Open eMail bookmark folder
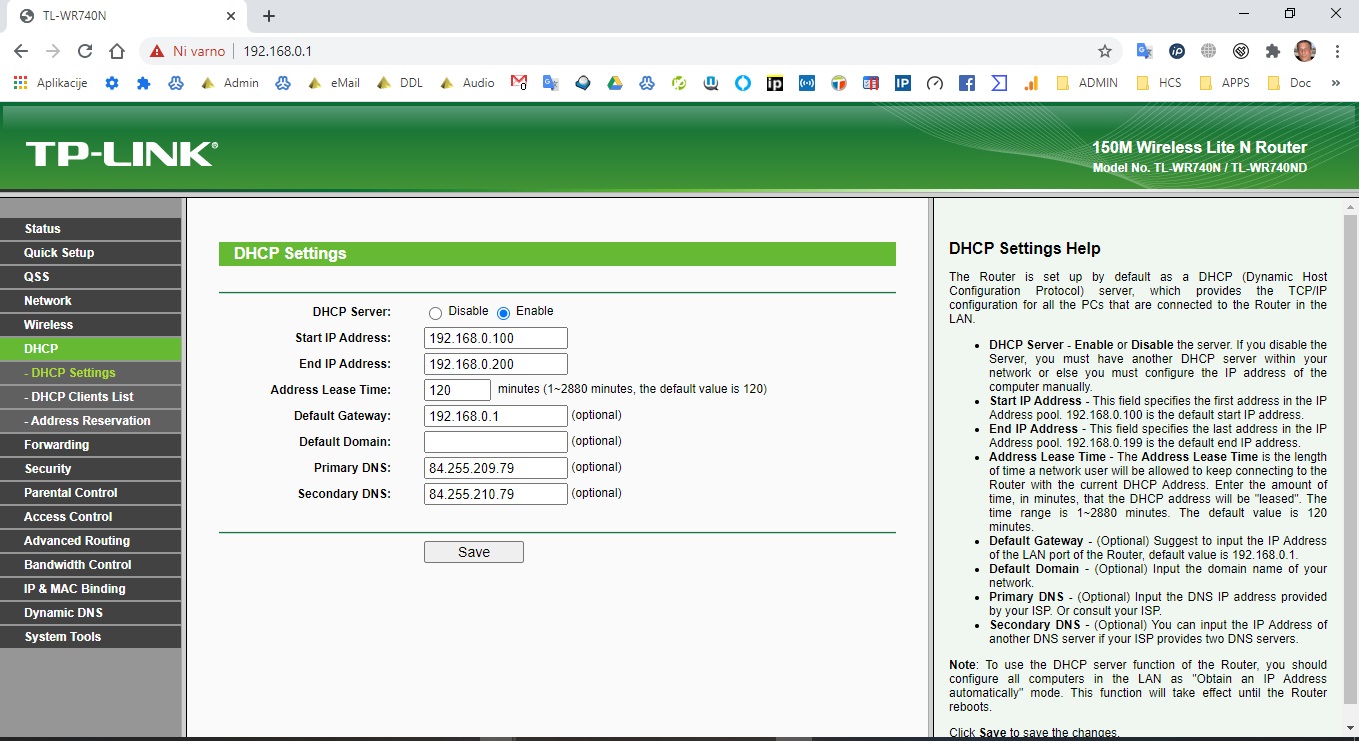1359x741 pixels. 333,83
